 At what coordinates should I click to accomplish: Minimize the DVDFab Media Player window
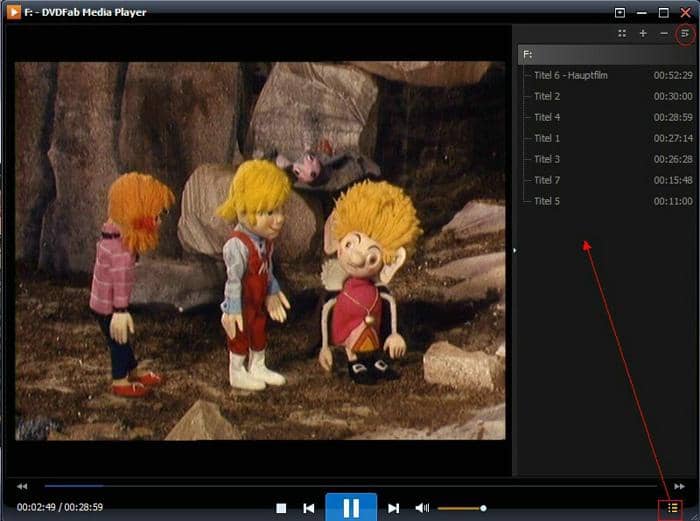tap(642, 13)
